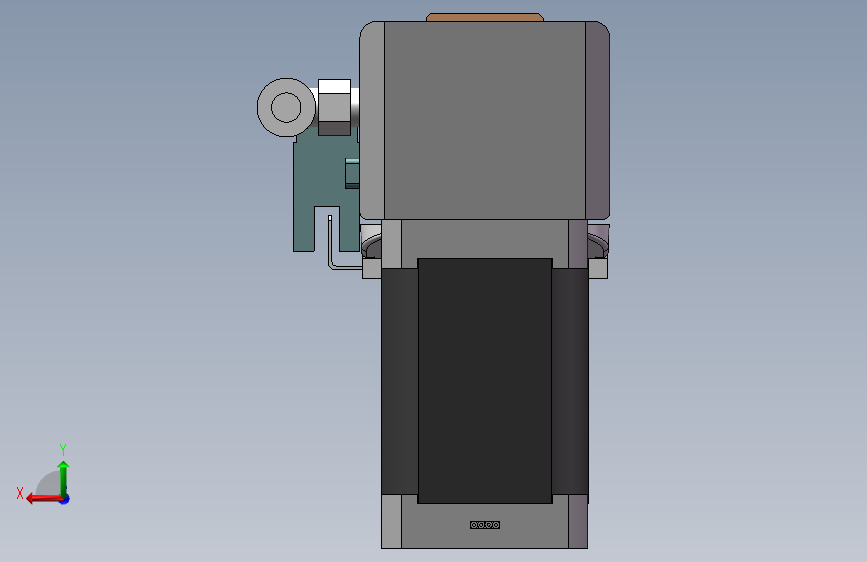Select the right black side of motor body
Image resolution: width=867 pixels, height=562 pixels.
pyautogui.click(x=570, y=382)
